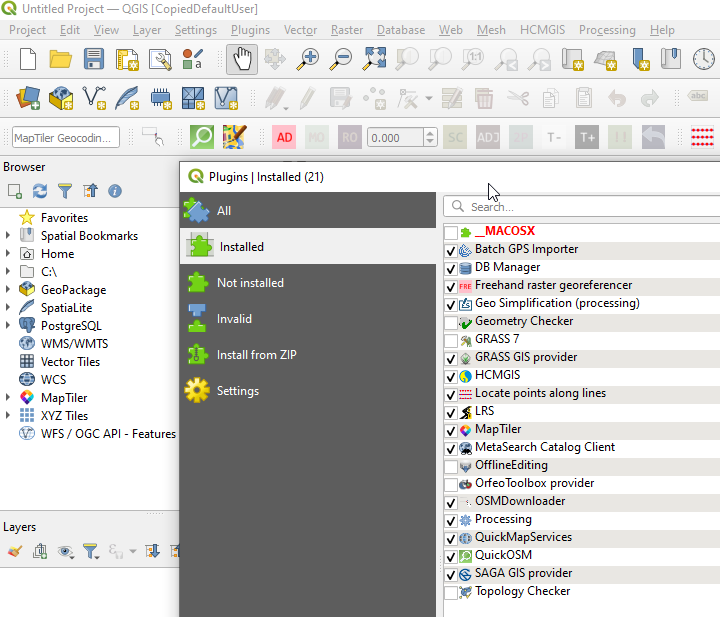Viewport: 720px width, 617px height.
Task: Expand the SpatiaLite browser node
Action: tap(8, 307)
